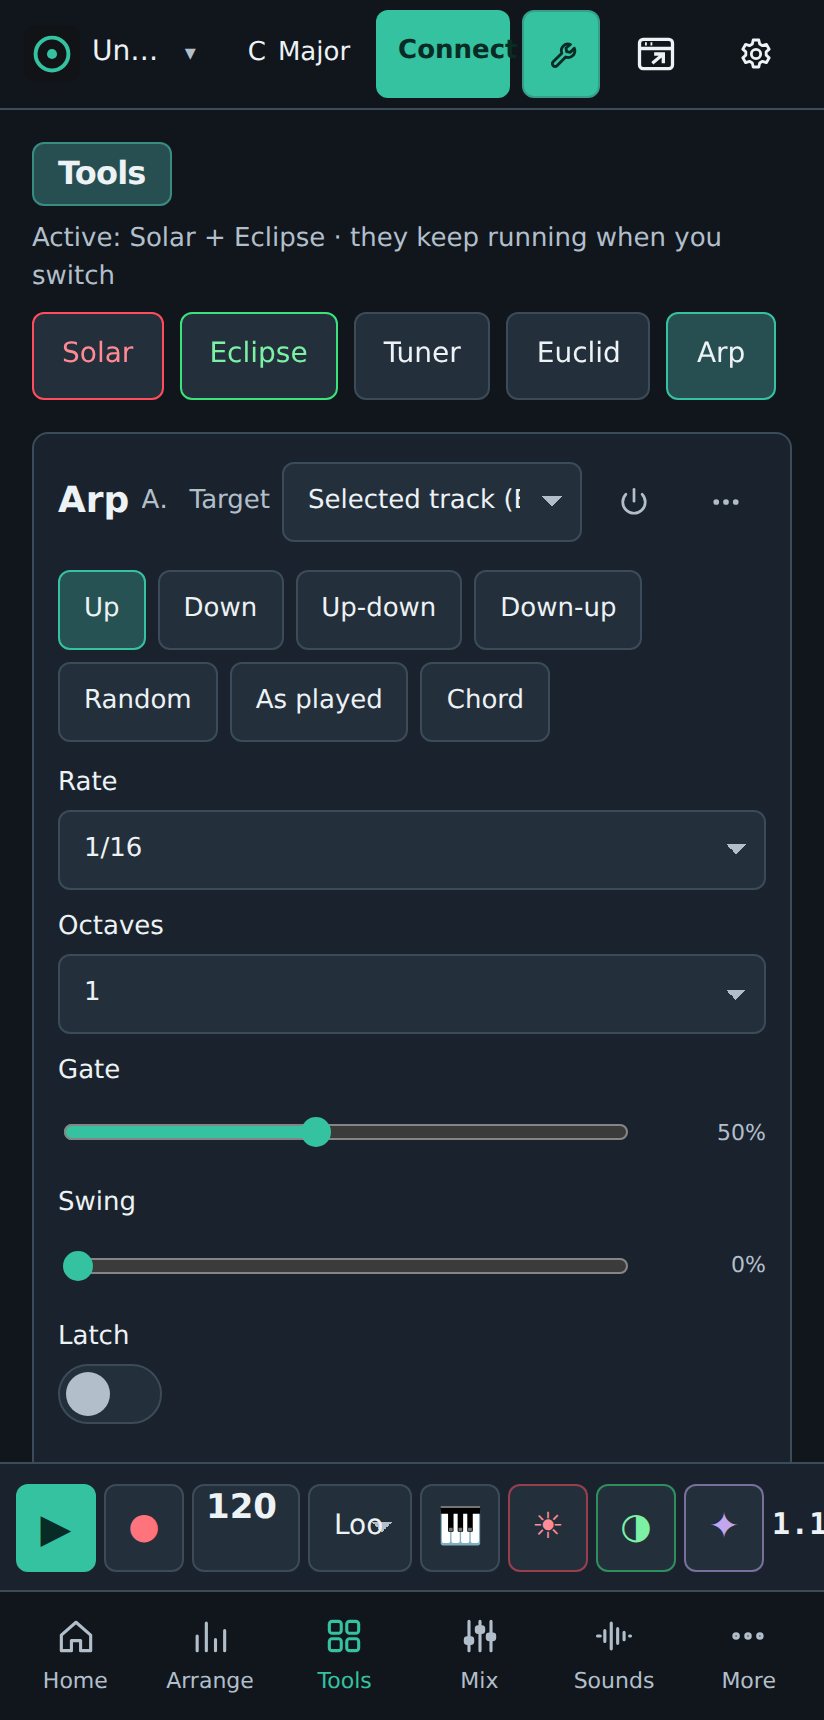
Task: Expand the project name dropdown arrow
Action: pyautogui.click(x=190, y=54)
